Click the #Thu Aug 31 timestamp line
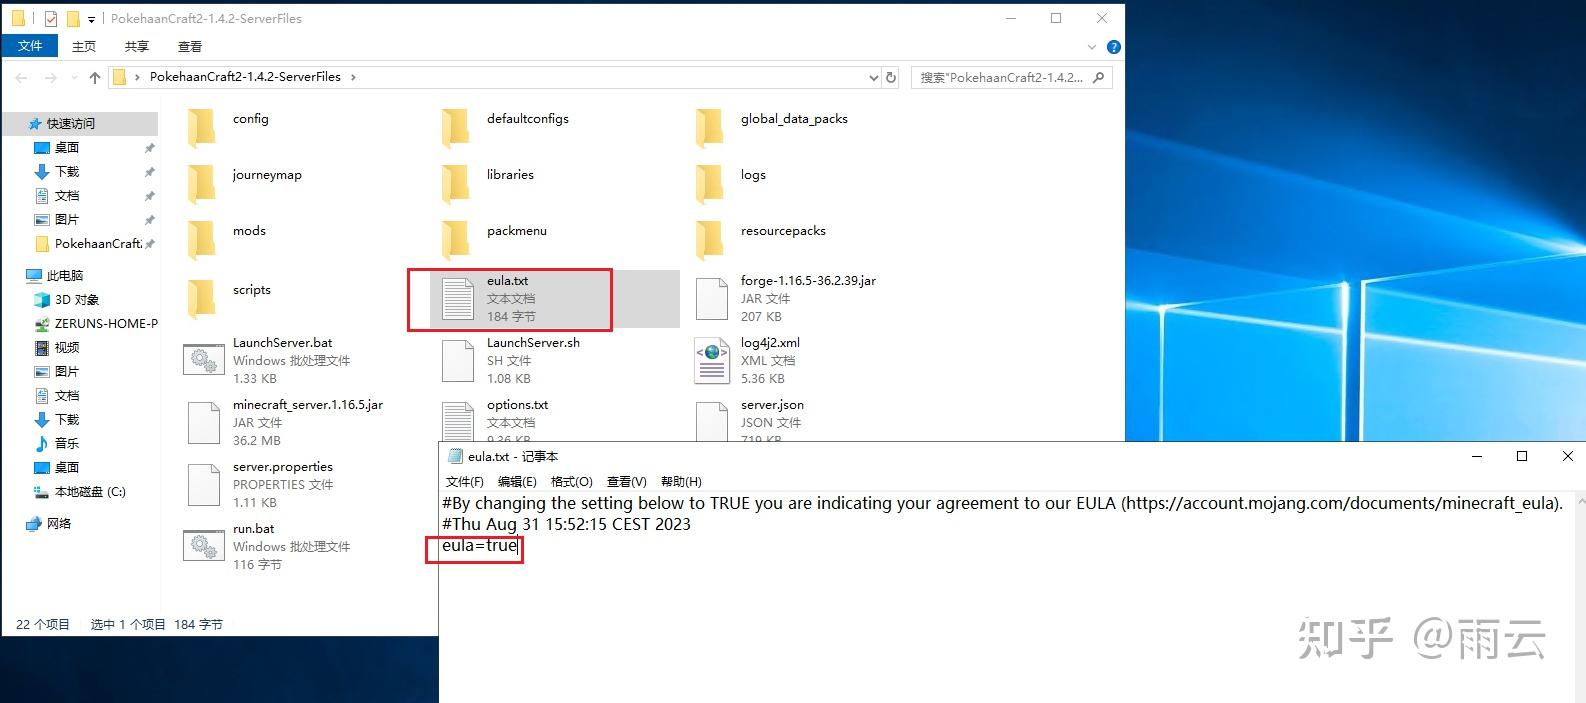1586x703 pixels. [x=566, y=524]
